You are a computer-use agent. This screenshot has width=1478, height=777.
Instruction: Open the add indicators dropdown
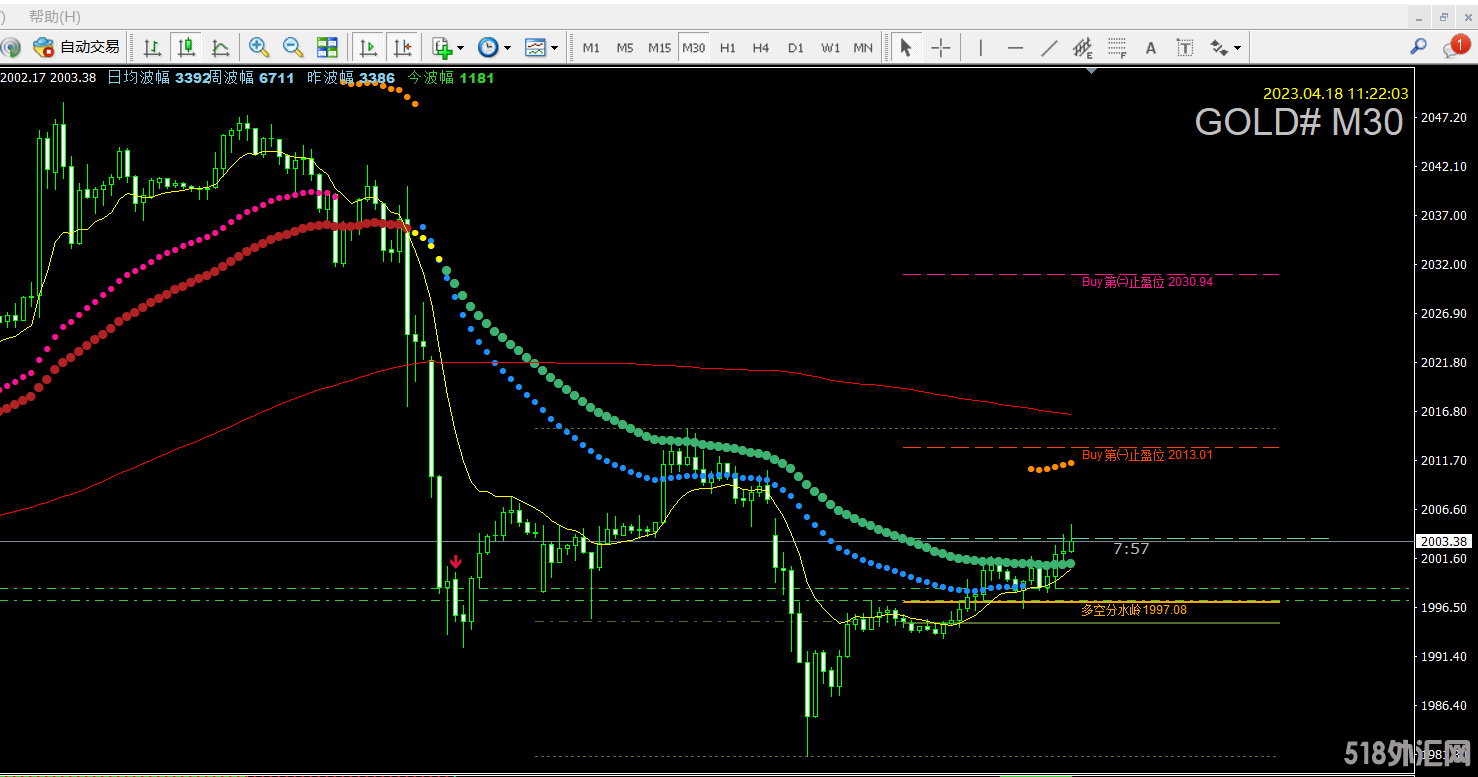coord(447,47)
